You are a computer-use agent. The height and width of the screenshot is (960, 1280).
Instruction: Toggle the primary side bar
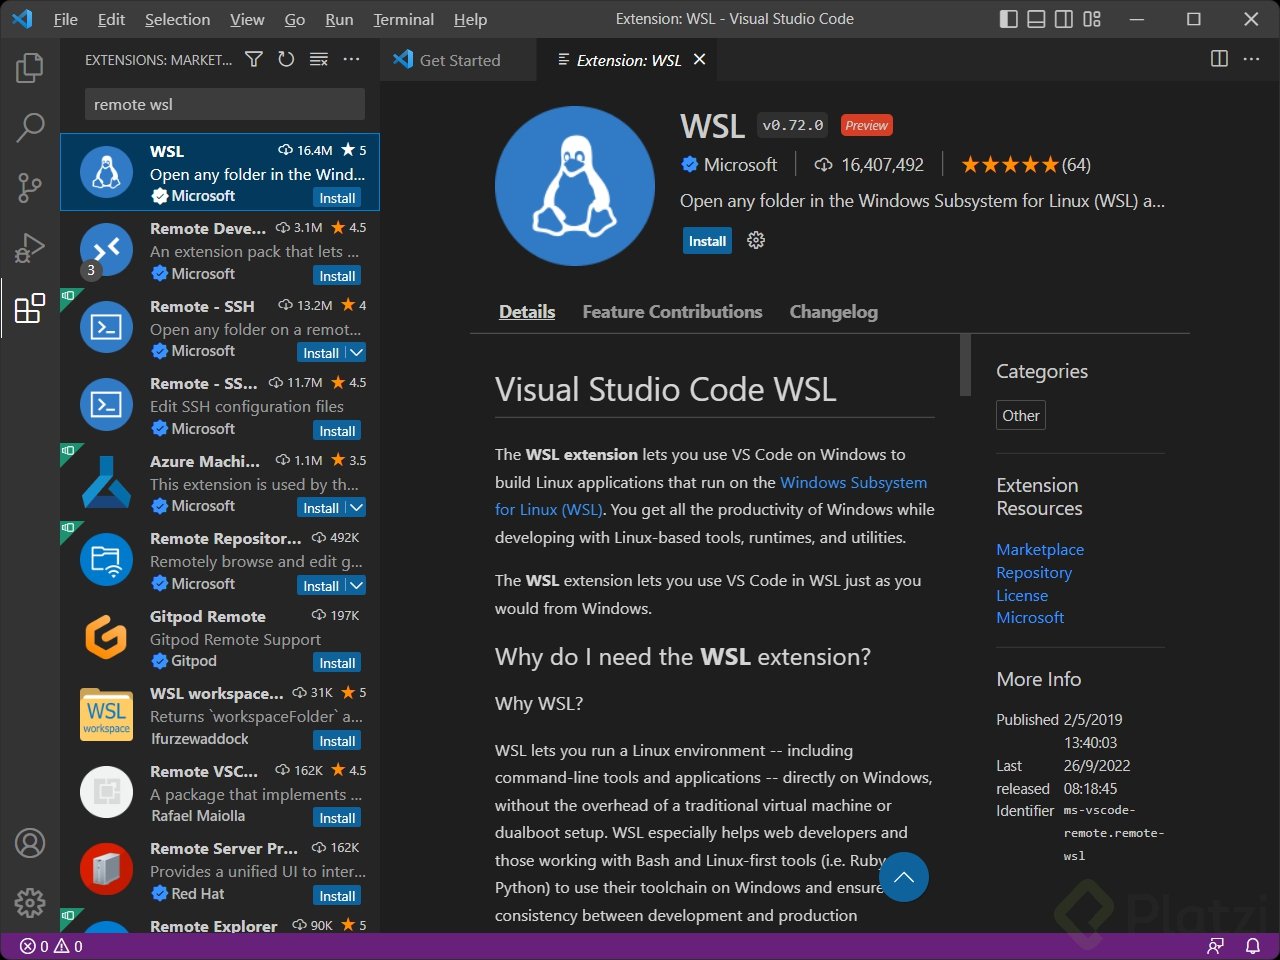tap(1009, 19)
